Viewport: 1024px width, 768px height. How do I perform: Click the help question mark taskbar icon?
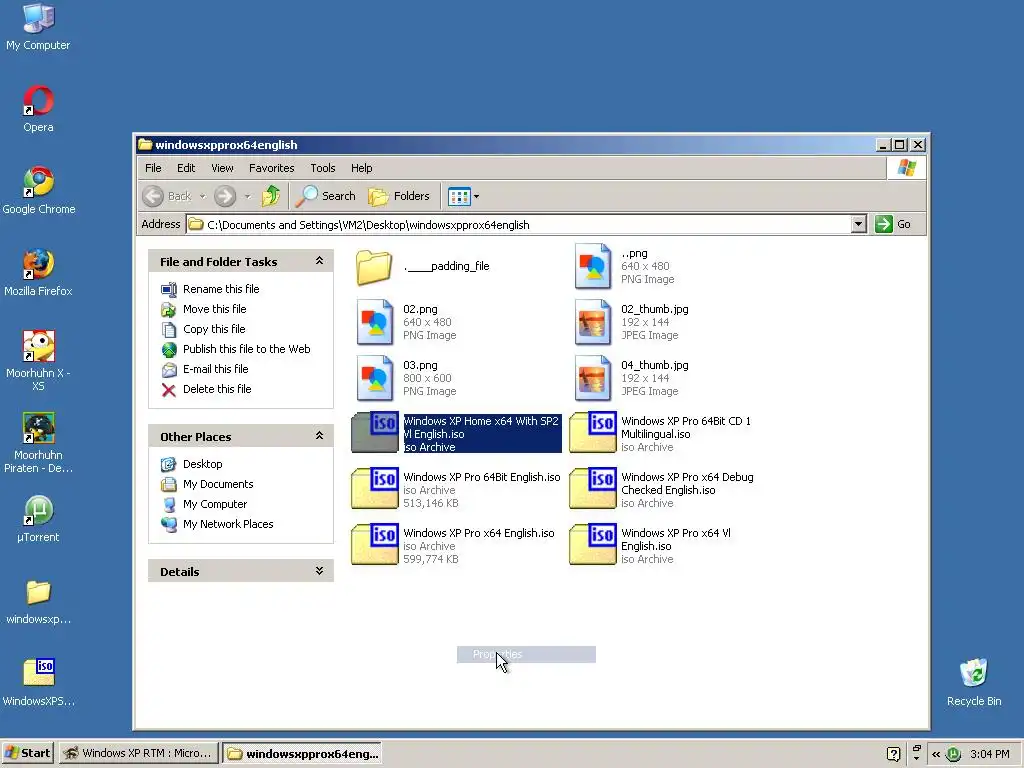point(893,754)
